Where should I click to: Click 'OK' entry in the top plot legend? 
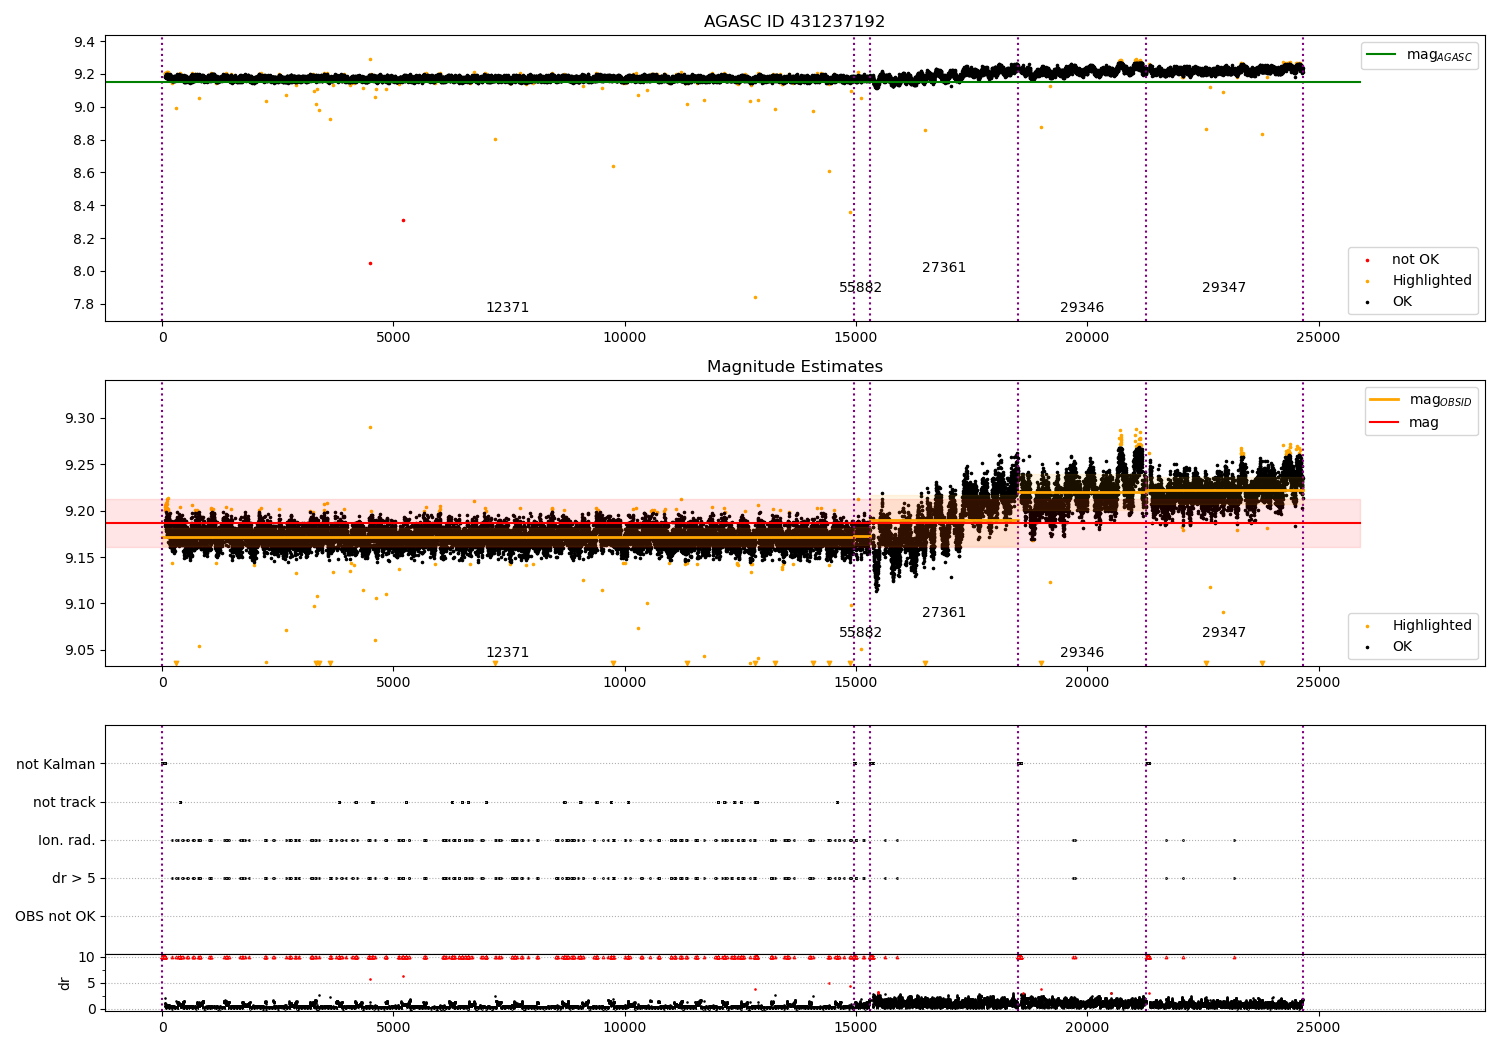point(1402,302)
